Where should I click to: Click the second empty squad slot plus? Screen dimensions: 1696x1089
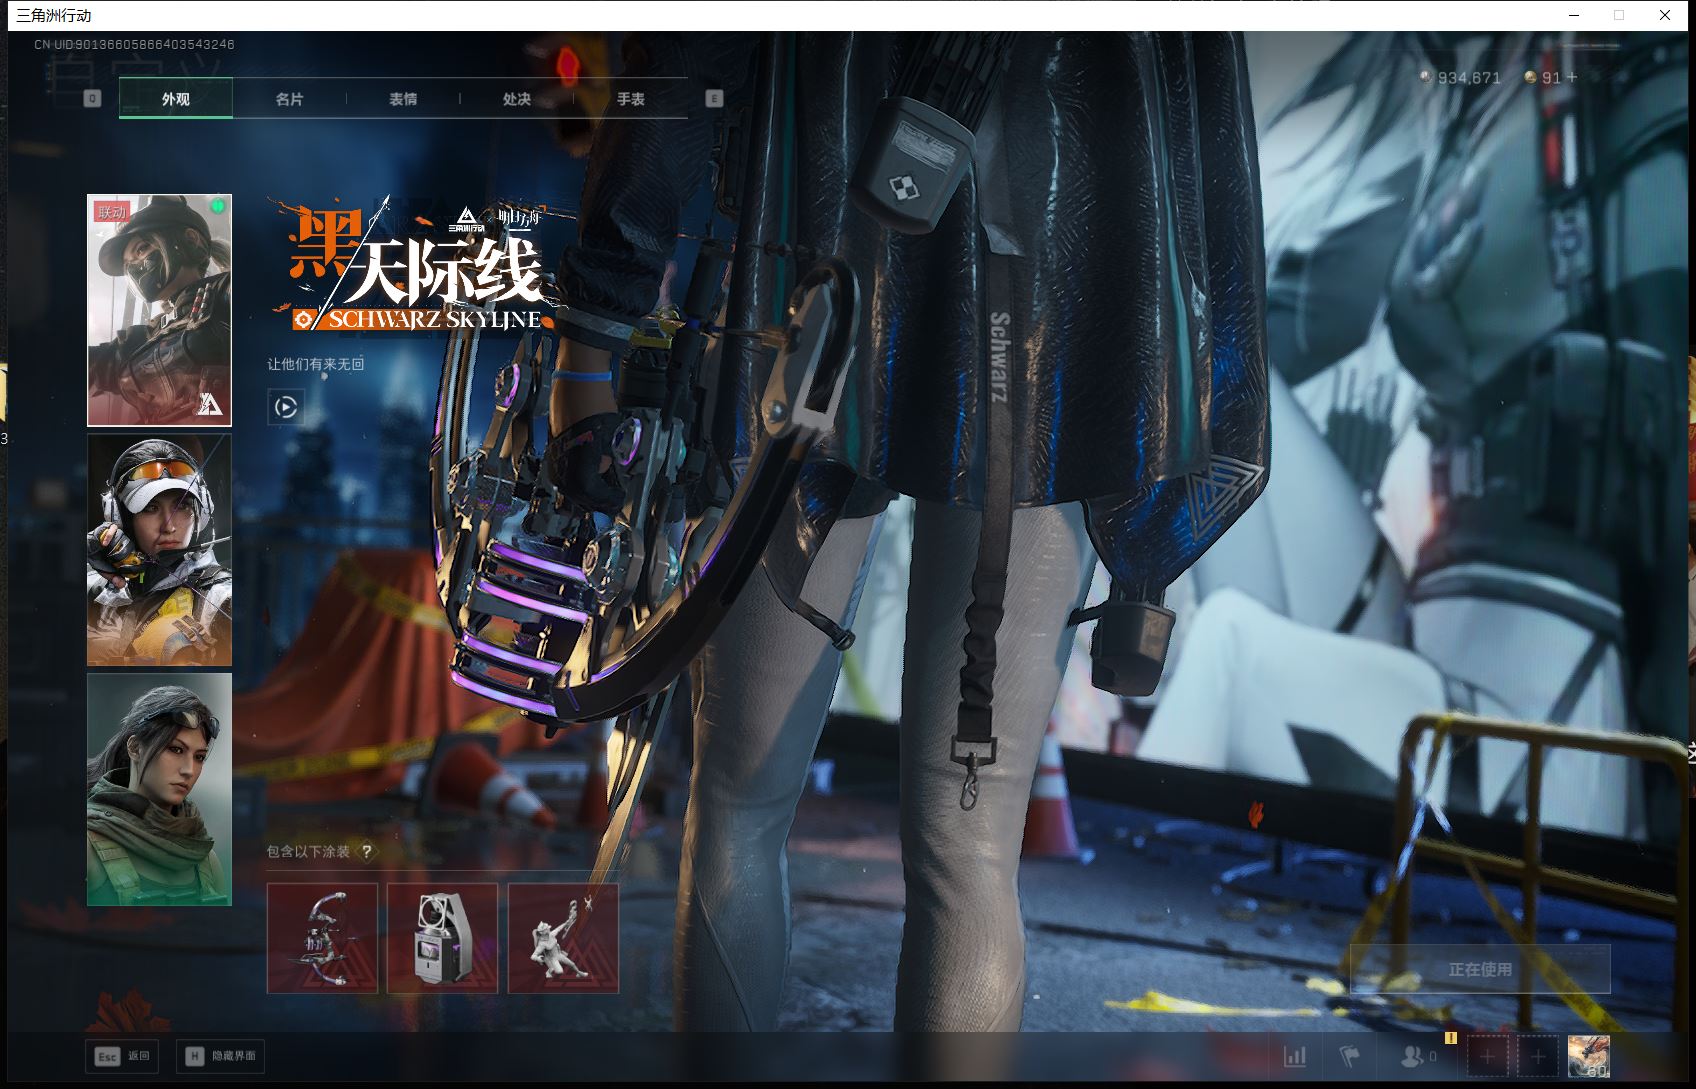(x=1538, y=1056)
